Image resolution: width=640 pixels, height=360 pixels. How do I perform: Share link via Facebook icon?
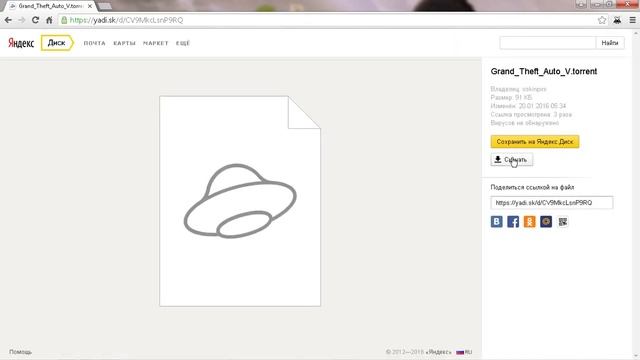[513, 222]
